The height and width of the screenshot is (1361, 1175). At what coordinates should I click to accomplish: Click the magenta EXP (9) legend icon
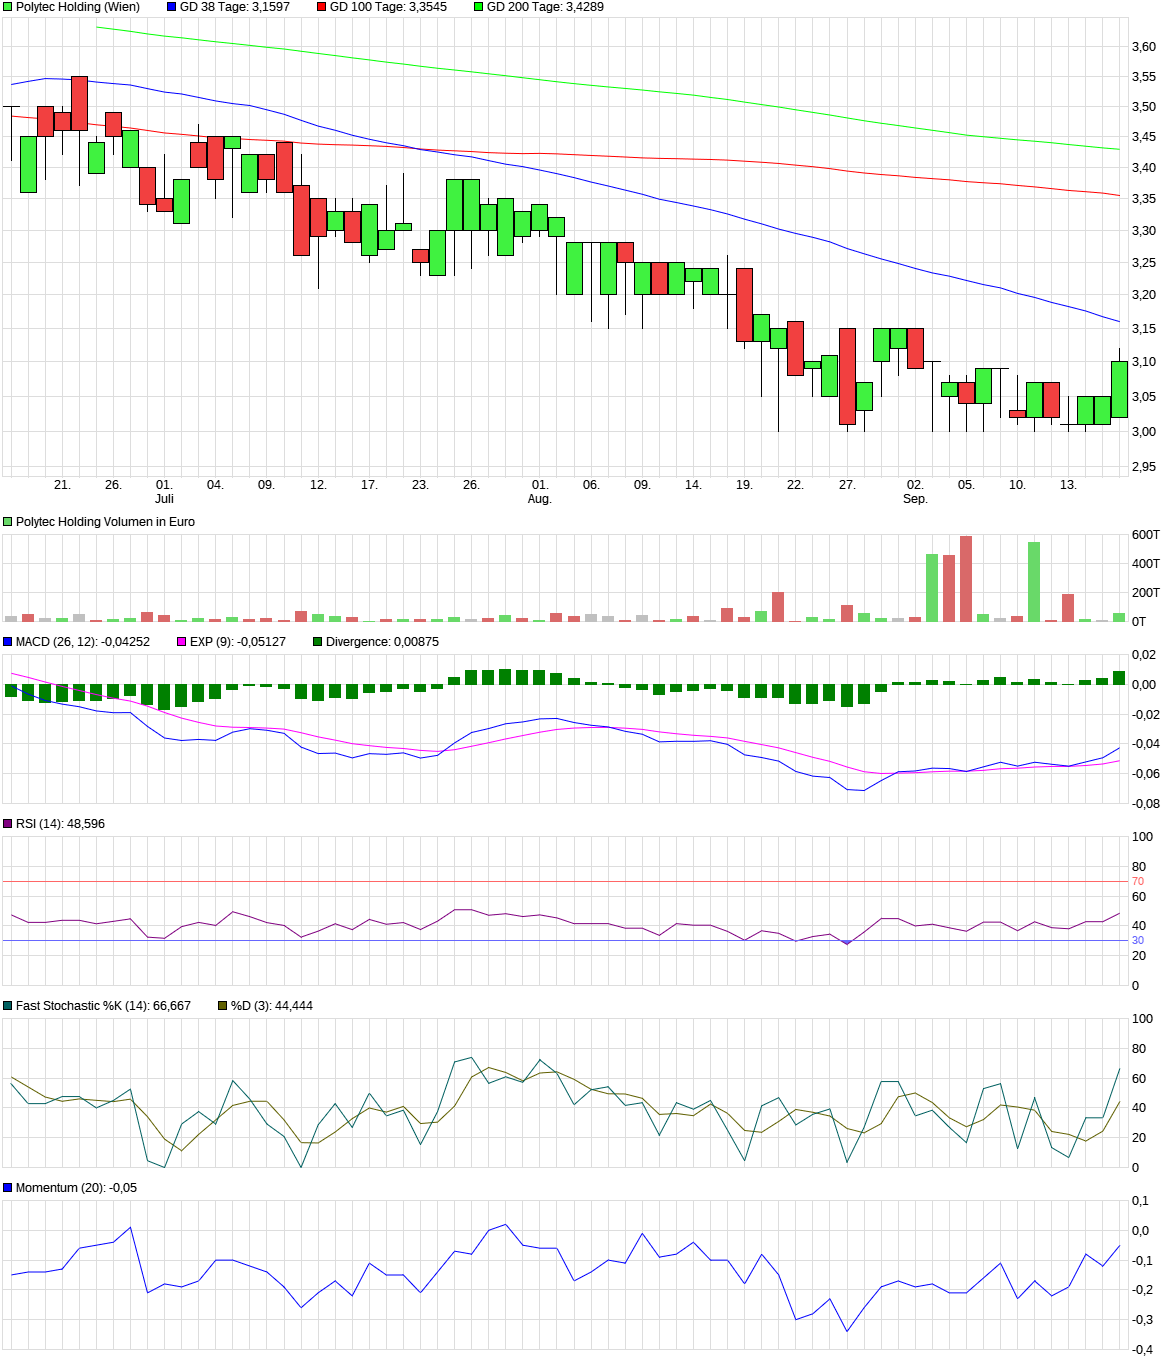coord(181,641)
